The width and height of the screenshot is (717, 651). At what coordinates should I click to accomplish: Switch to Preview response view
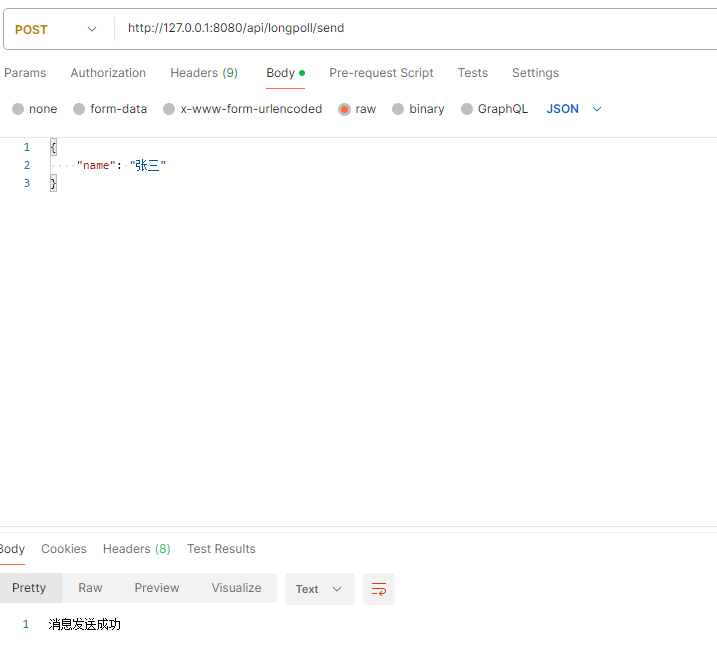(157, 588)
